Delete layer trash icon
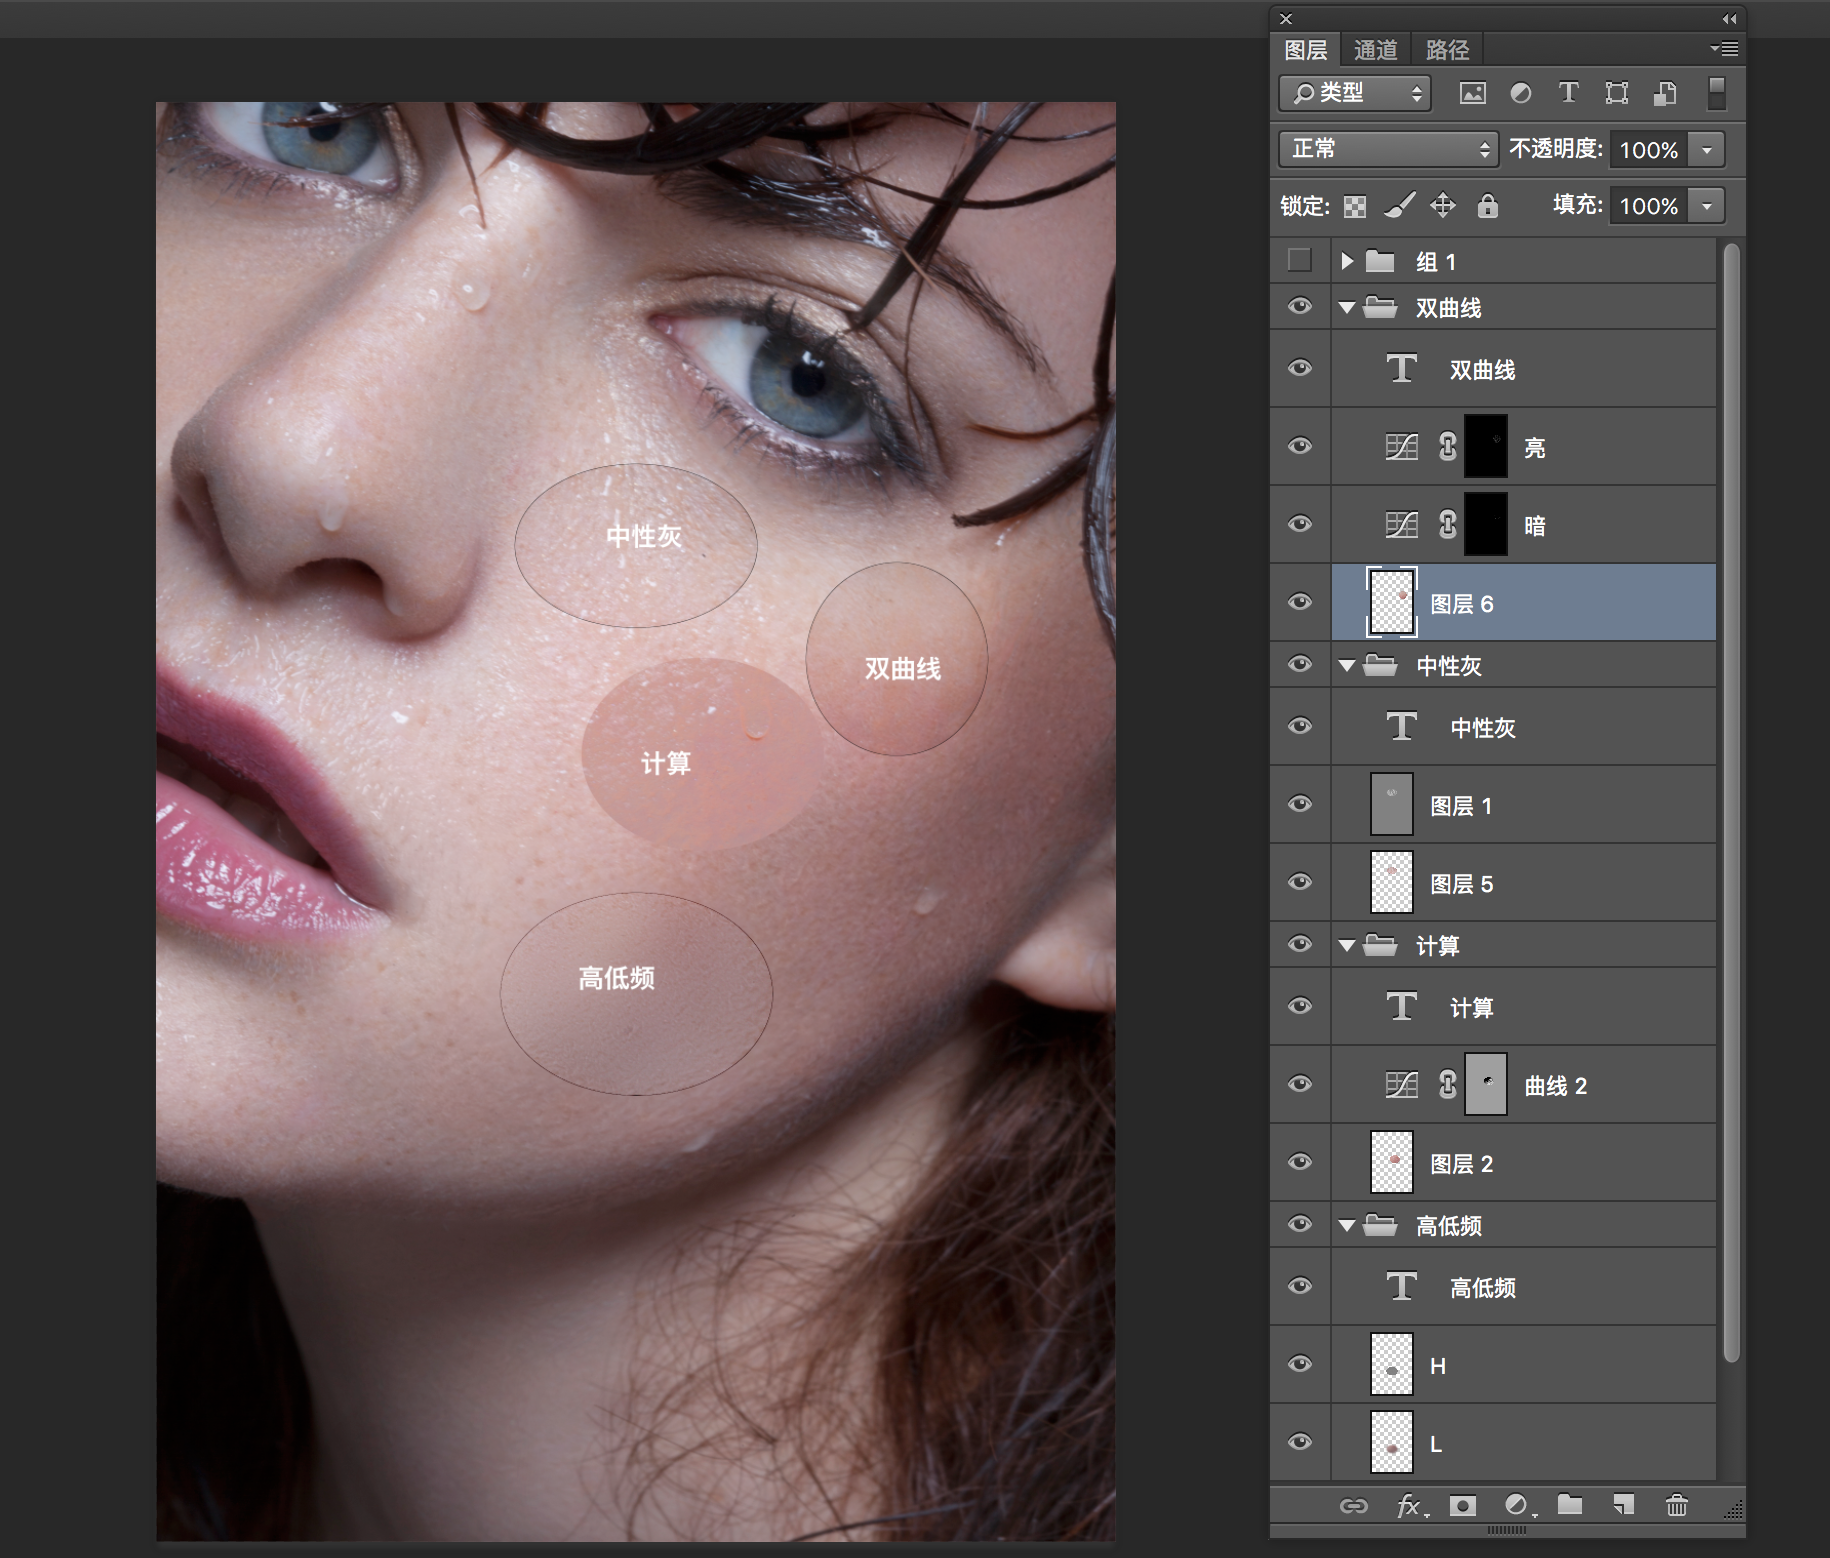1830x1558 pixels. [1677, 1504]
